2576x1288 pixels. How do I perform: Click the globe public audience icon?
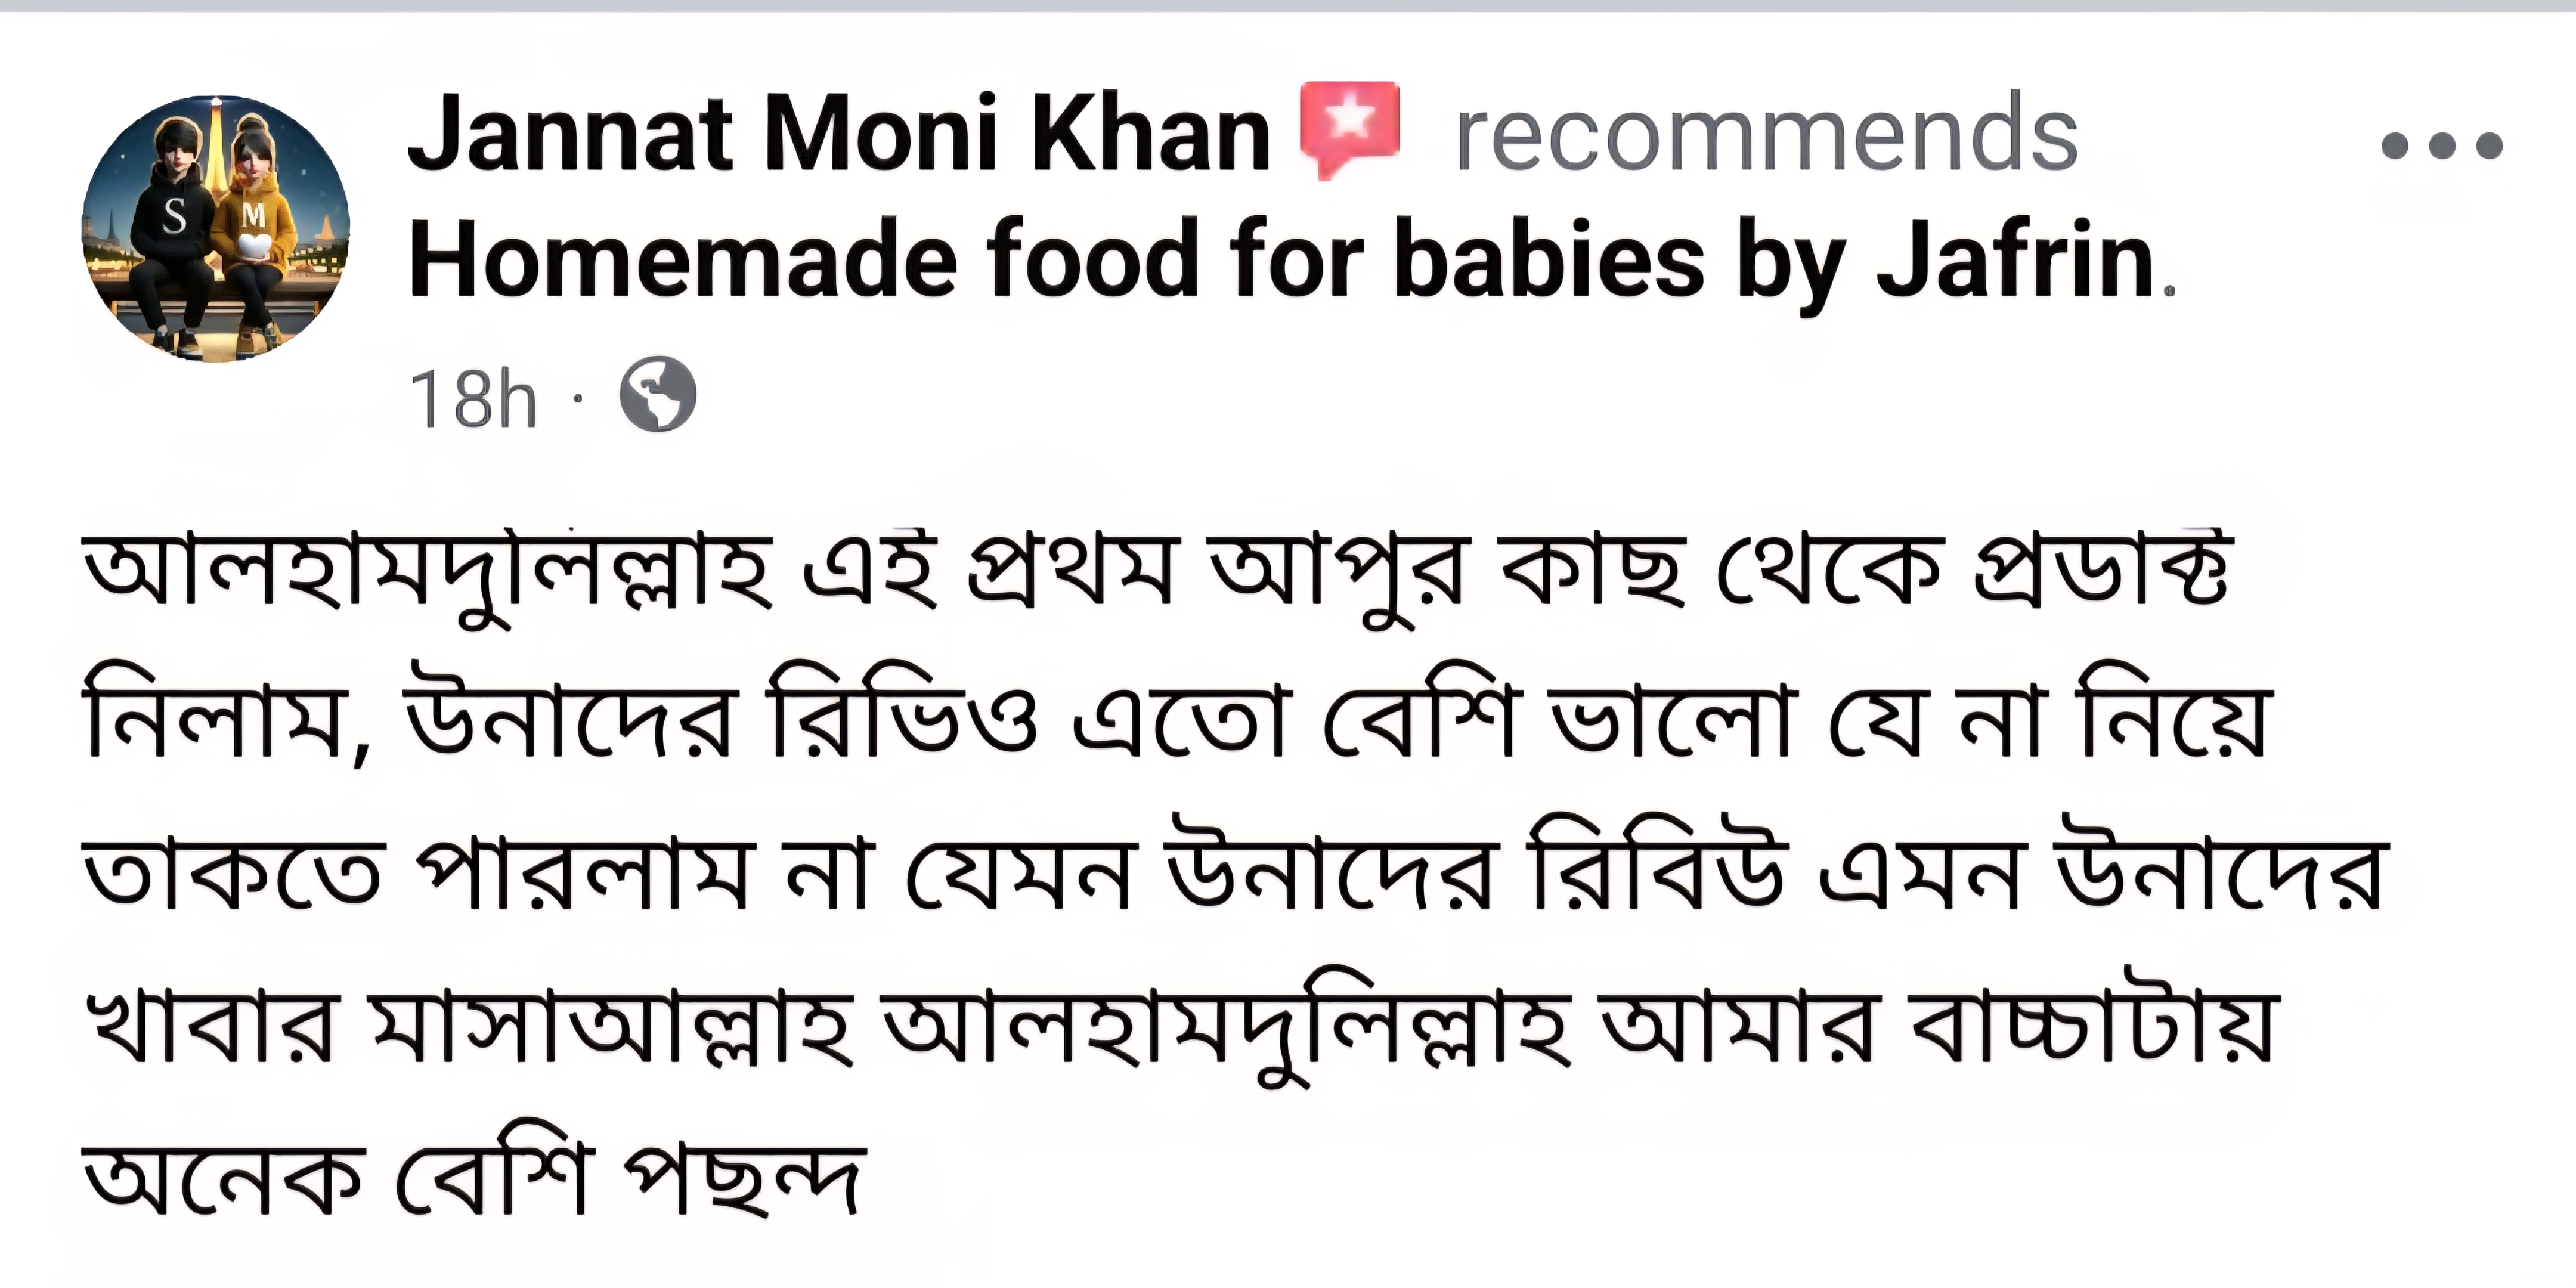tap(657, 394)
